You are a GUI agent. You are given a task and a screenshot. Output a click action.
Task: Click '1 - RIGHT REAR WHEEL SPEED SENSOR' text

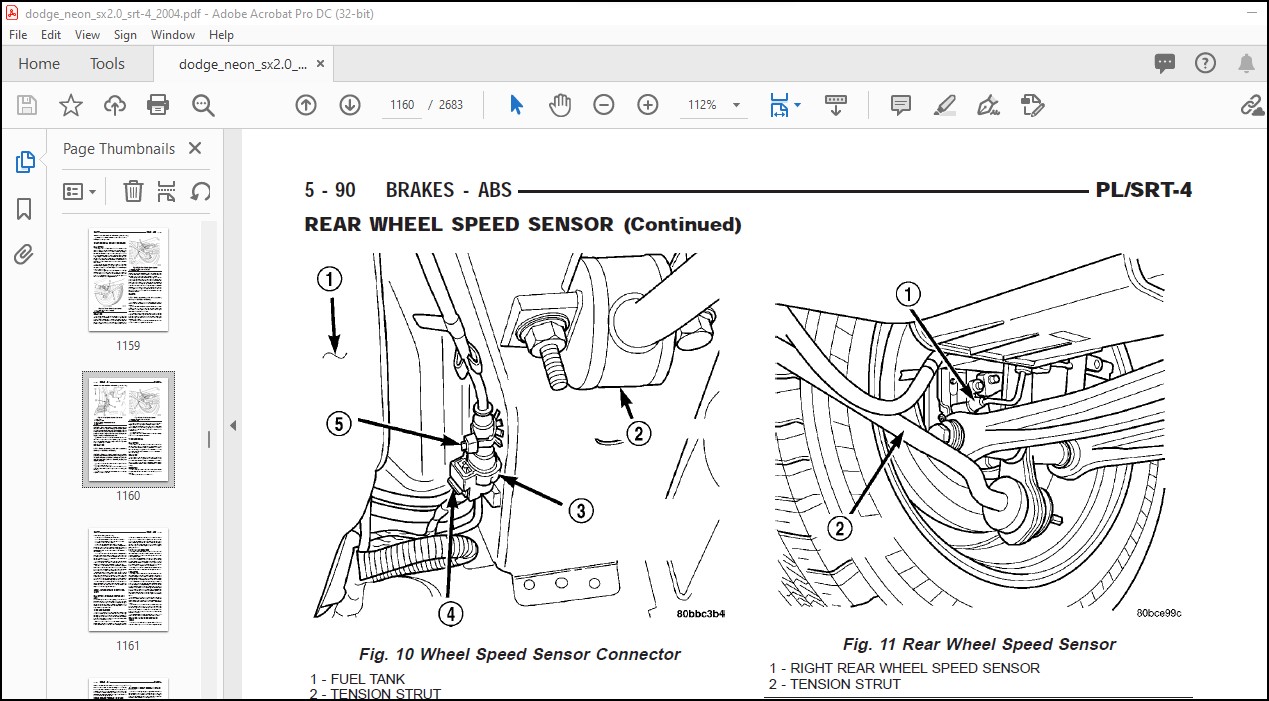coord(905,668)
